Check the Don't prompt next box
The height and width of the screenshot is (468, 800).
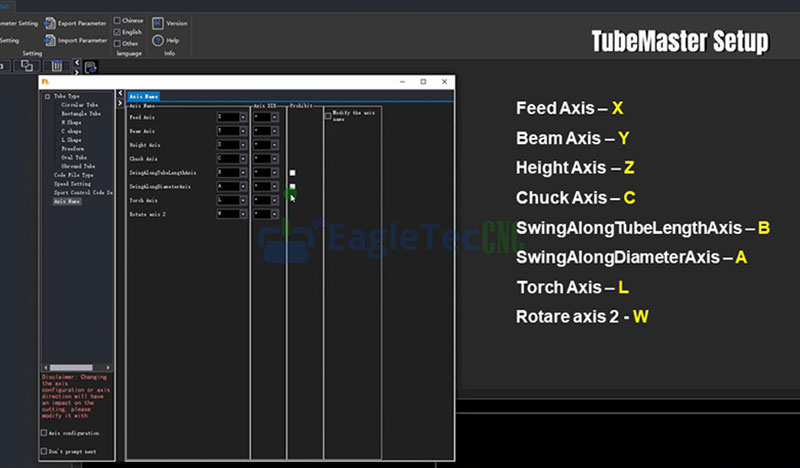pos(44,451)
